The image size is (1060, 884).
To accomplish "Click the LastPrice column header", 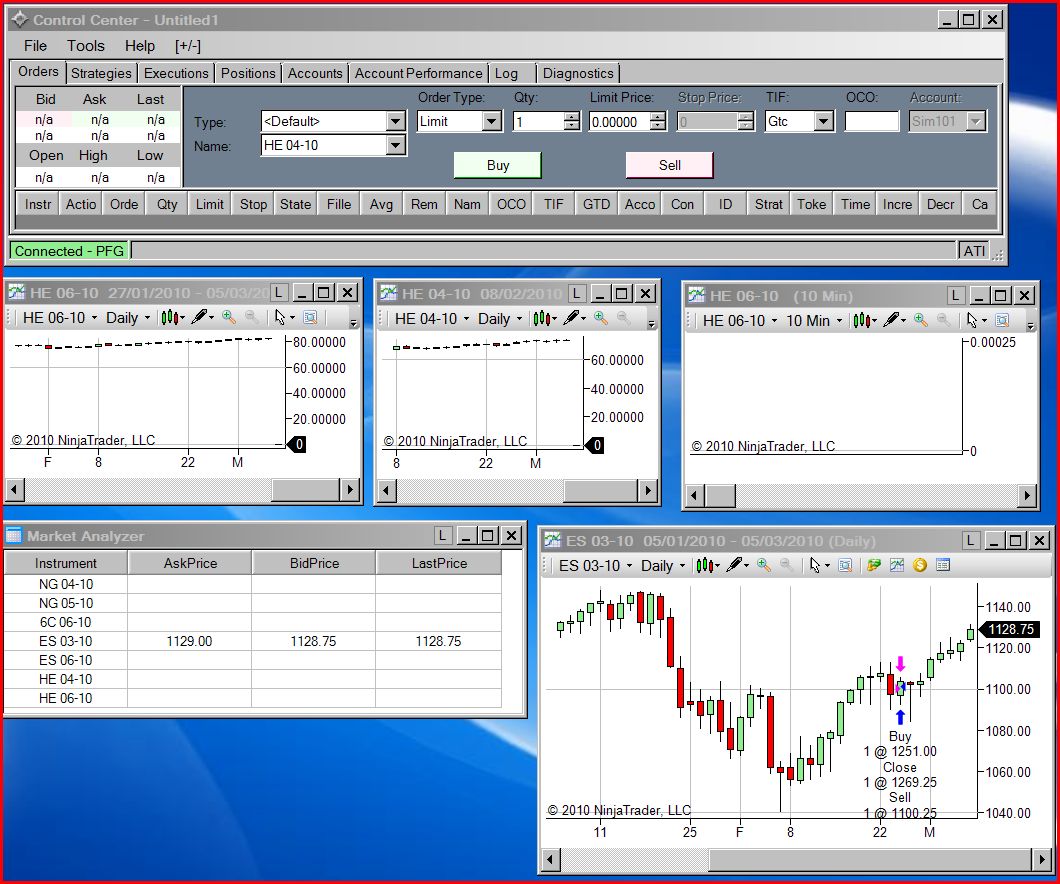I will point(439,563).
